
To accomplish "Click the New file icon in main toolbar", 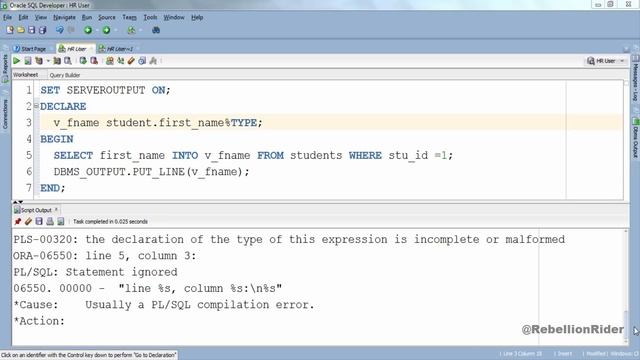I will point(10,30).
